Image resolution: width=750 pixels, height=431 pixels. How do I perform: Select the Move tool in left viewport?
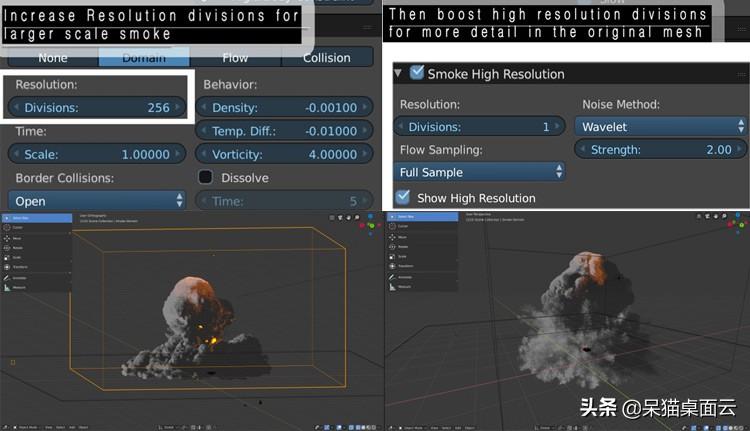pos(36,238)
